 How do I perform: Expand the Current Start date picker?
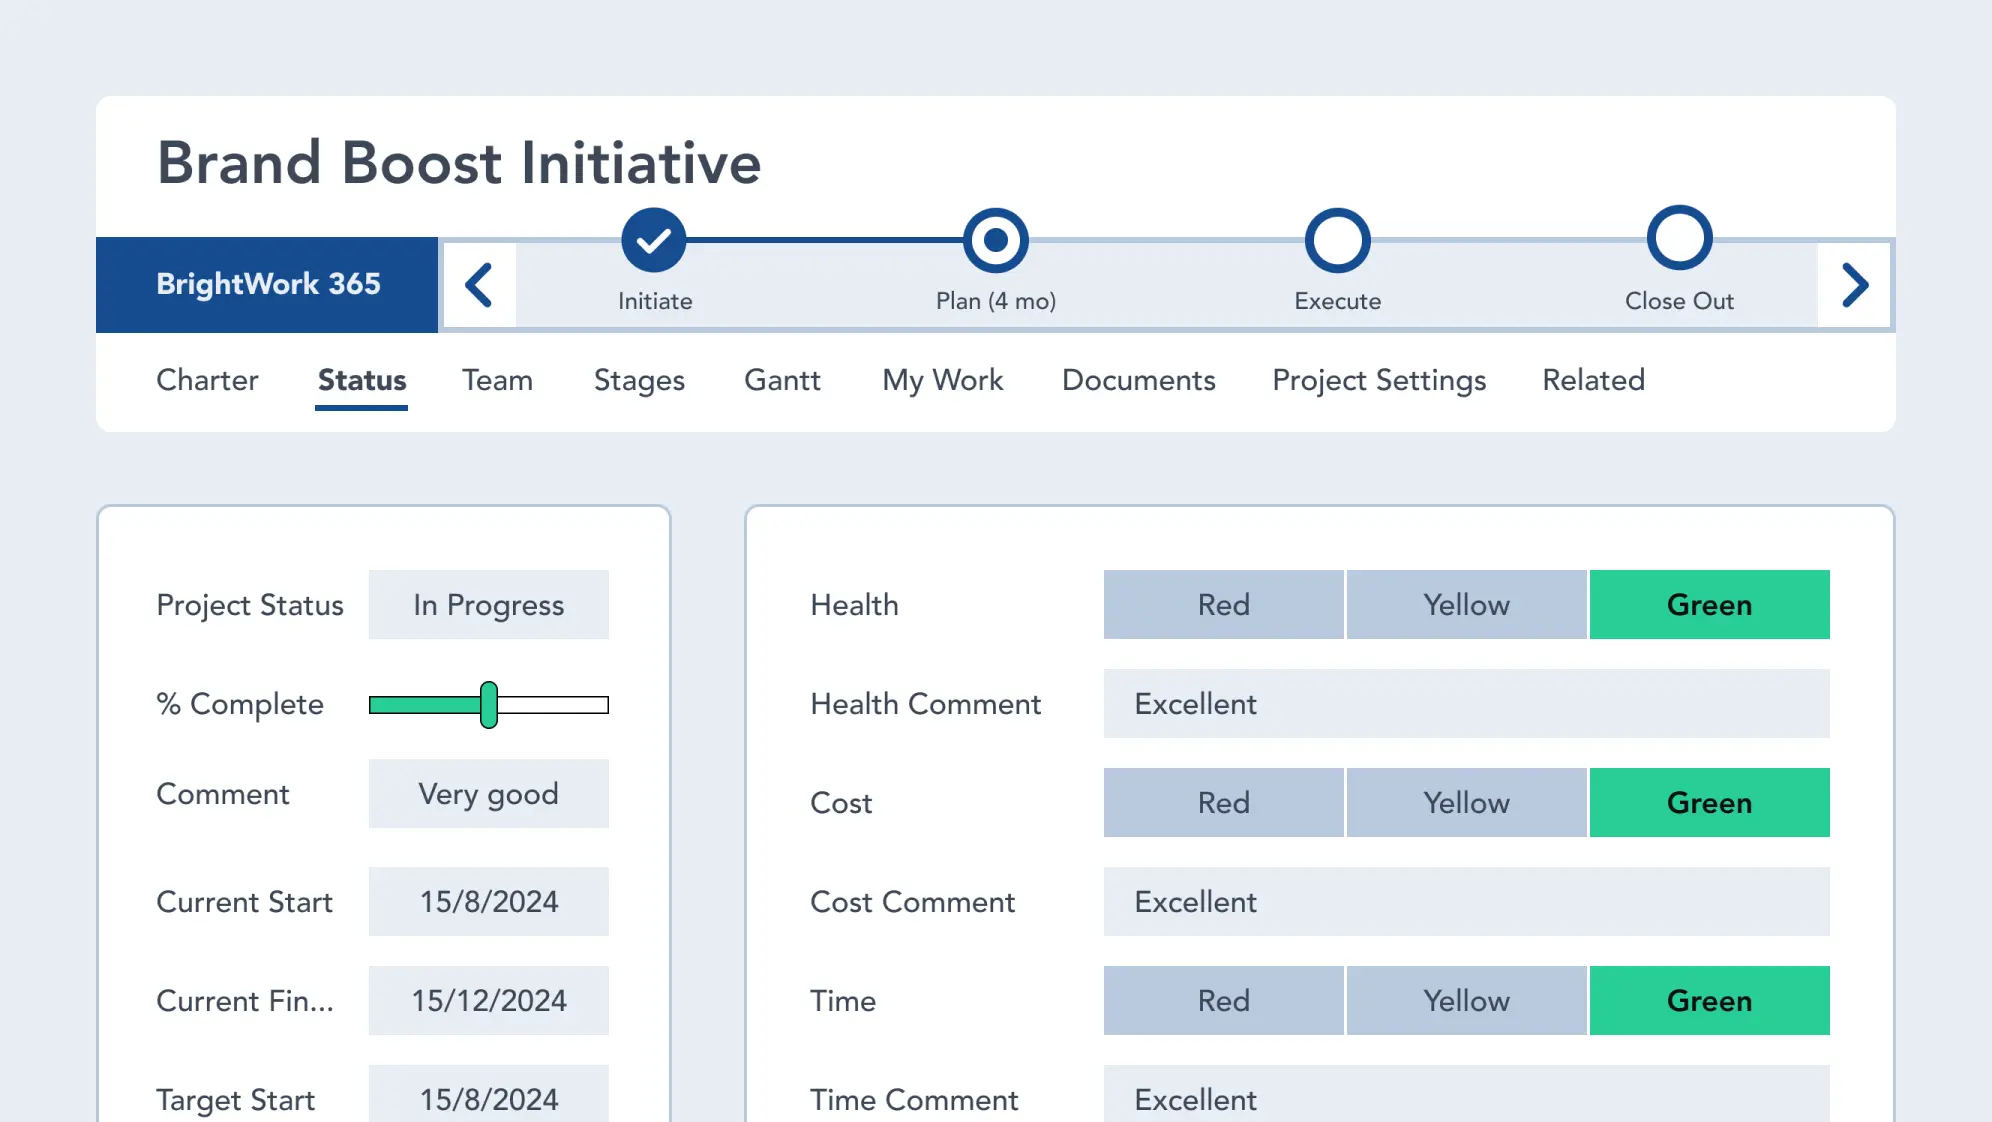click(x=488, y=901)
